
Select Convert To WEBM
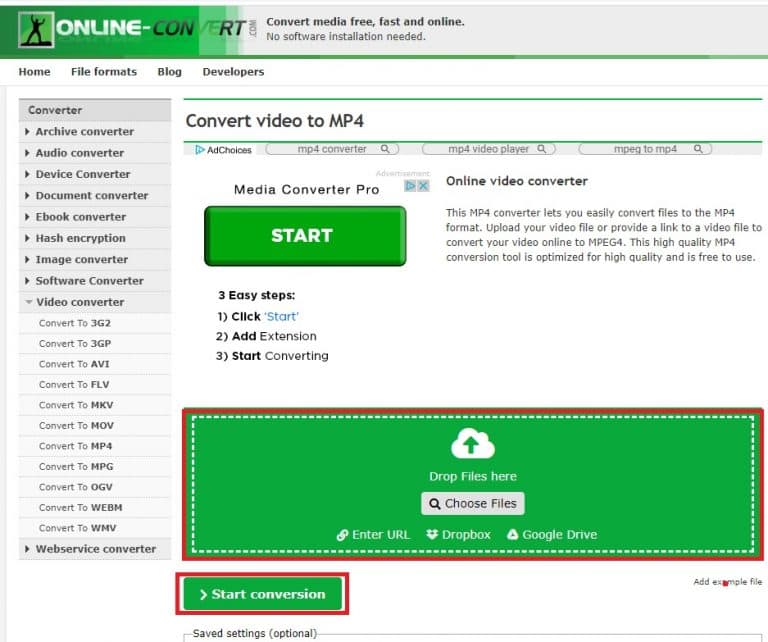[x=95, y=508]
